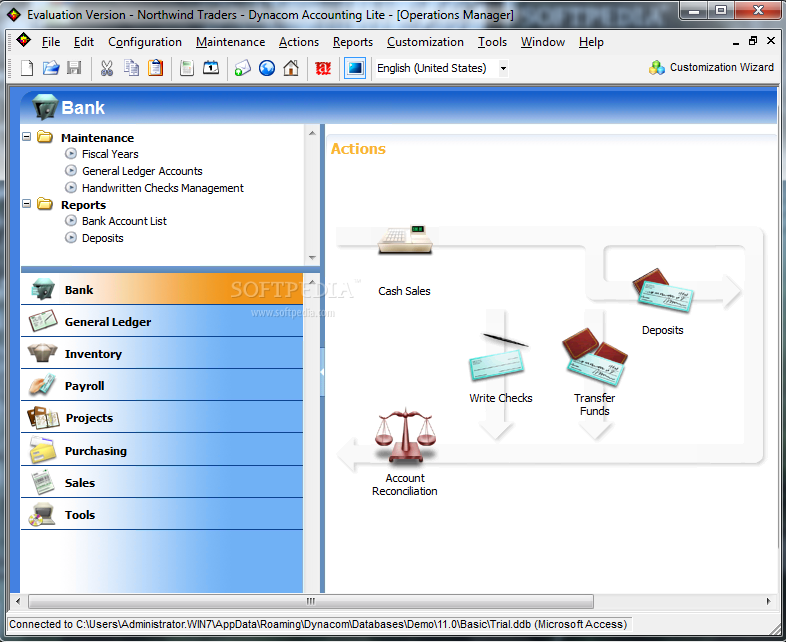This screenshot has width=786, height=642.
Task: Restore the inner Operations Manager window
Action: click(752, 41)
